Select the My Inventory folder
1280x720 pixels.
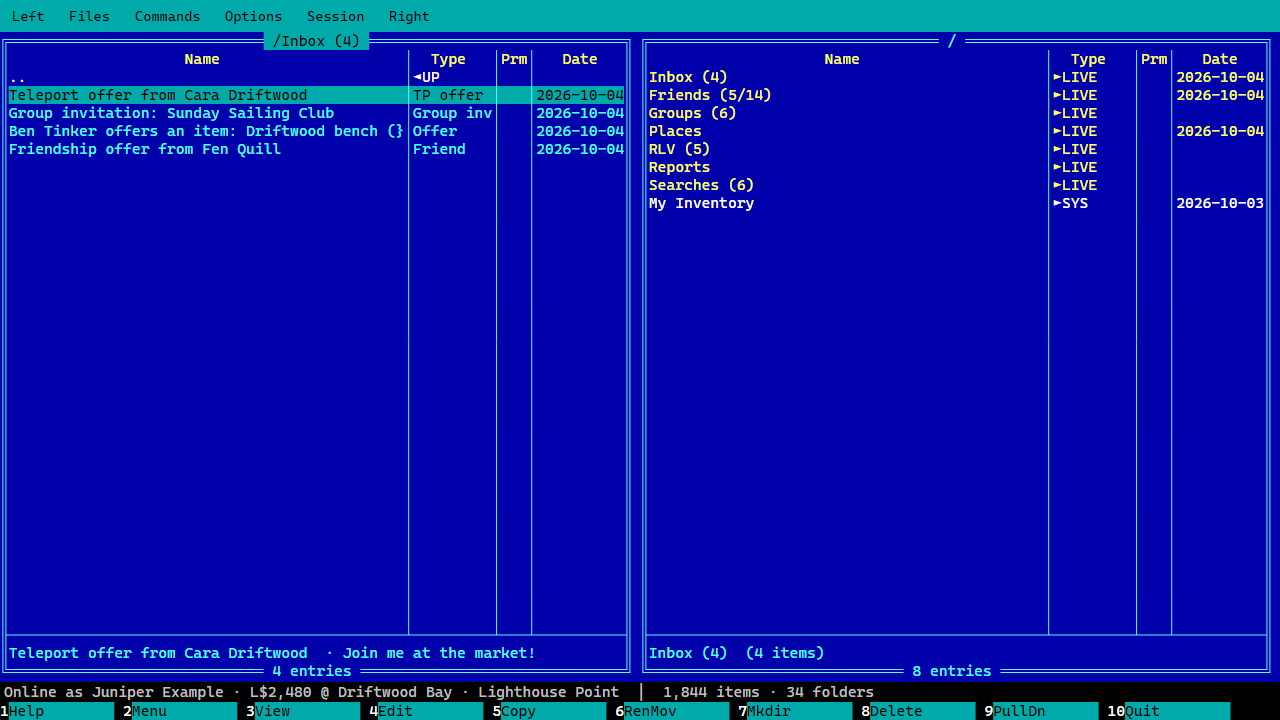click(x=956, y=203)
